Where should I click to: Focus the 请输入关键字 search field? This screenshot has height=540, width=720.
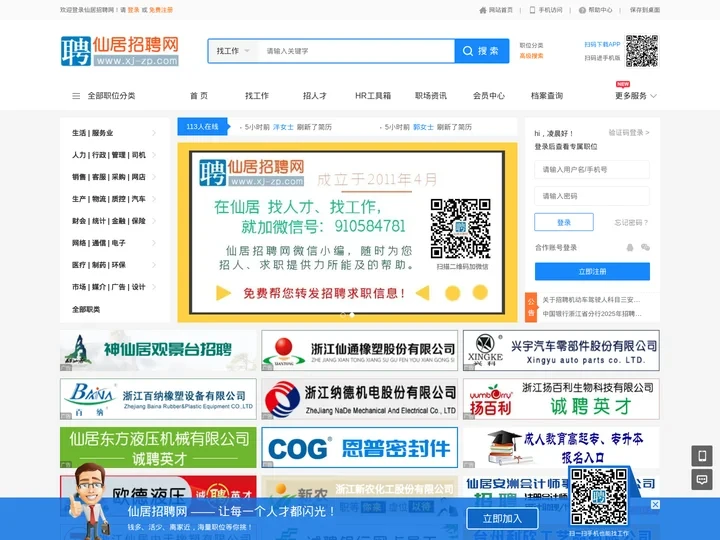[356, 51]
